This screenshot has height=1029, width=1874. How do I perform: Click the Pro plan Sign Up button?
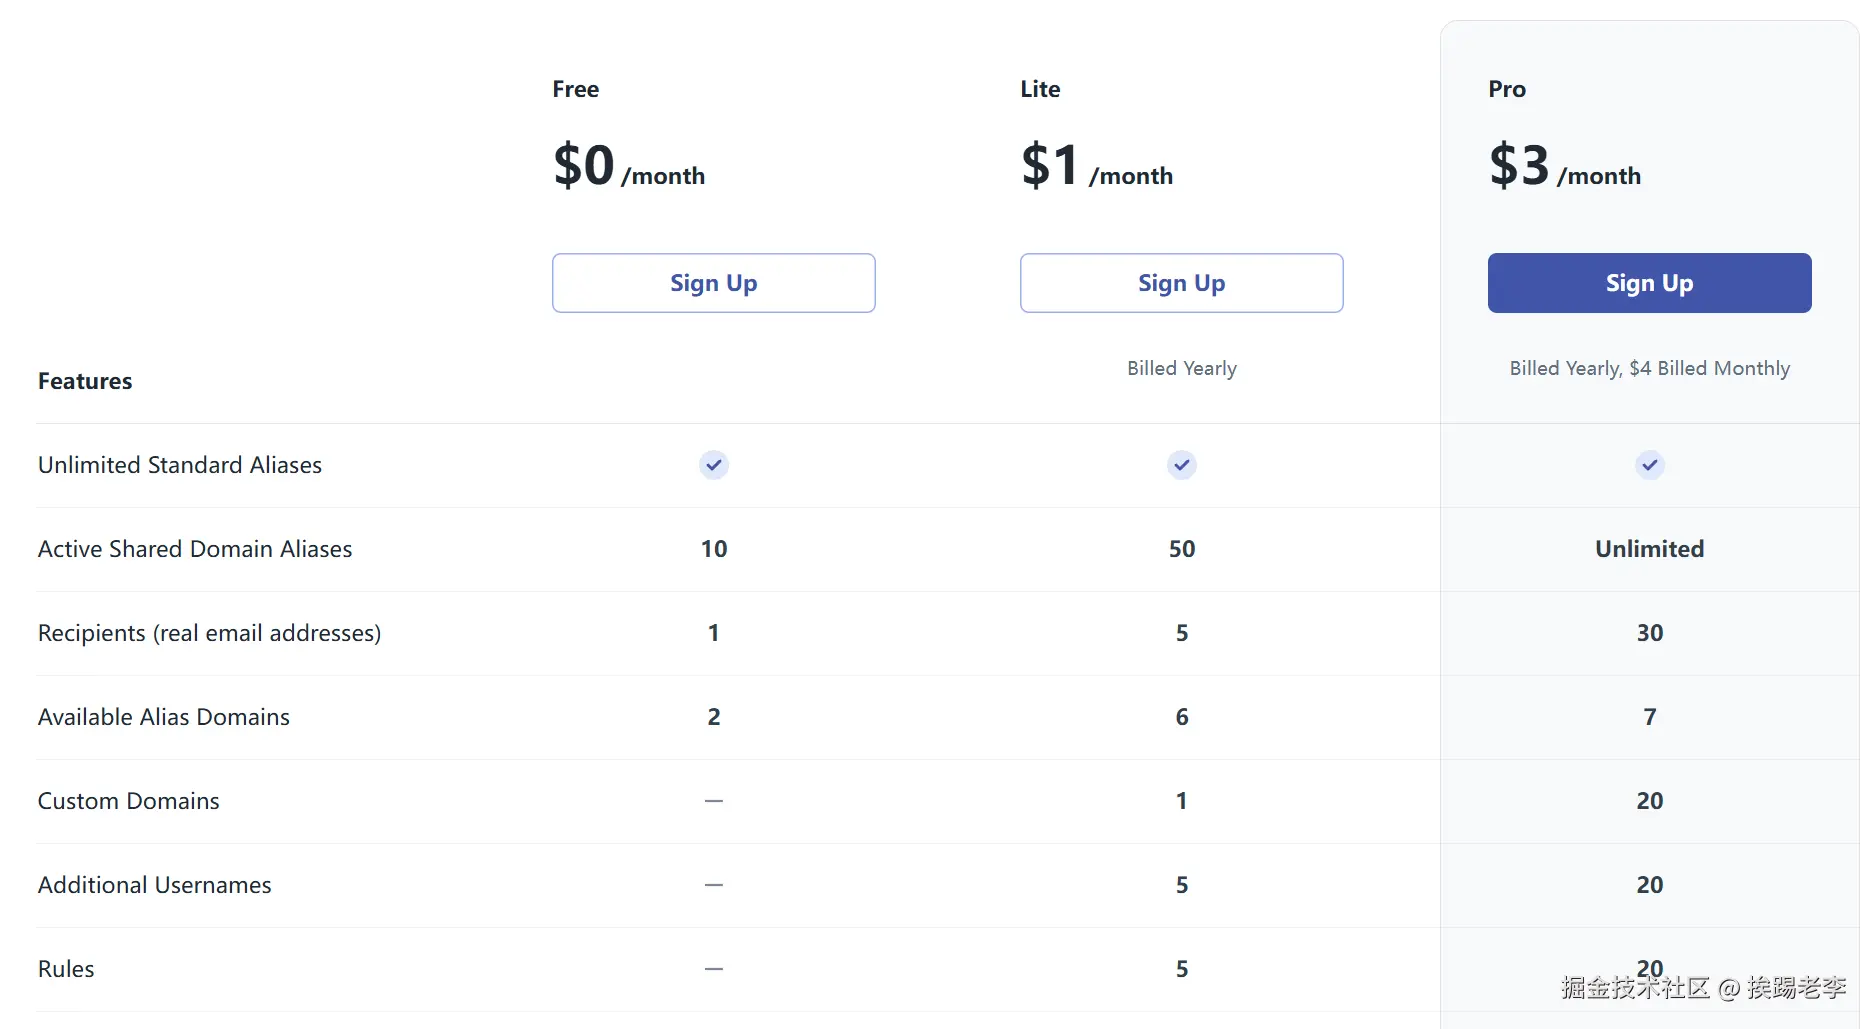pyautogui.click(x=1649, y=283)
